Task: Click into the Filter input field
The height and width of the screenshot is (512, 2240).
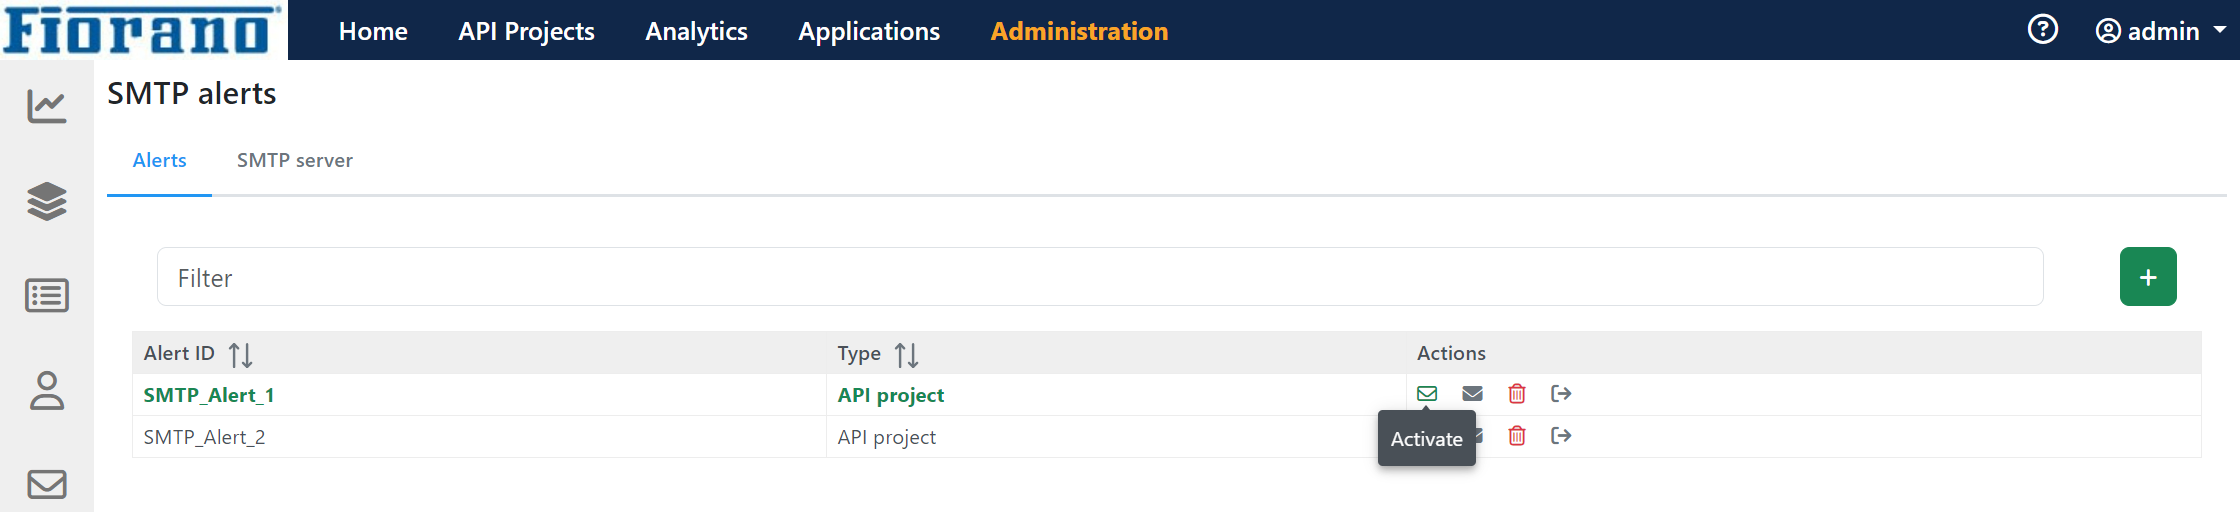Action: coord(1100,277)
